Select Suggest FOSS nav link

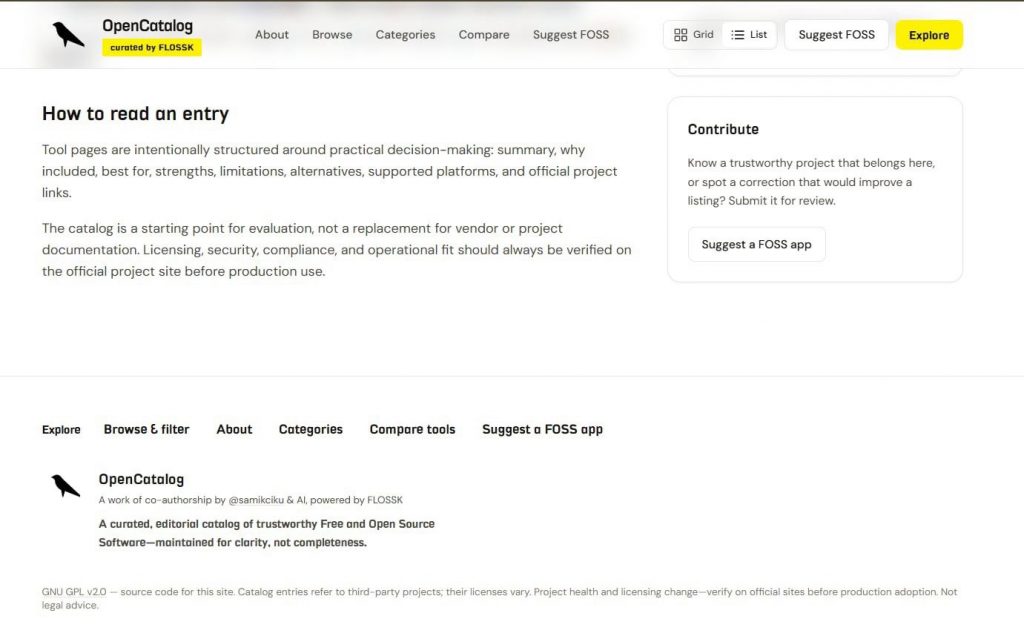tap(571, 35)
